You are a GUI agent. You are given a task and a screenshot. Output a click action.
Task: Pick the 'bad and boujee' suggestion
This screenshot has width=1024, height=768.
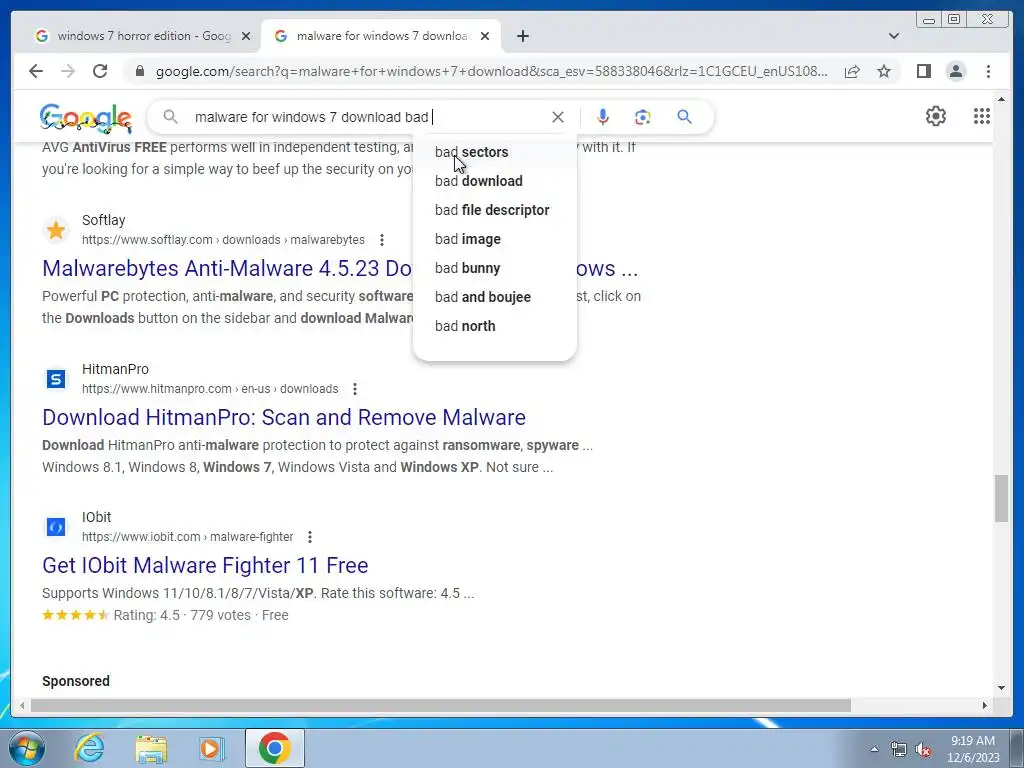click(494, 297)
